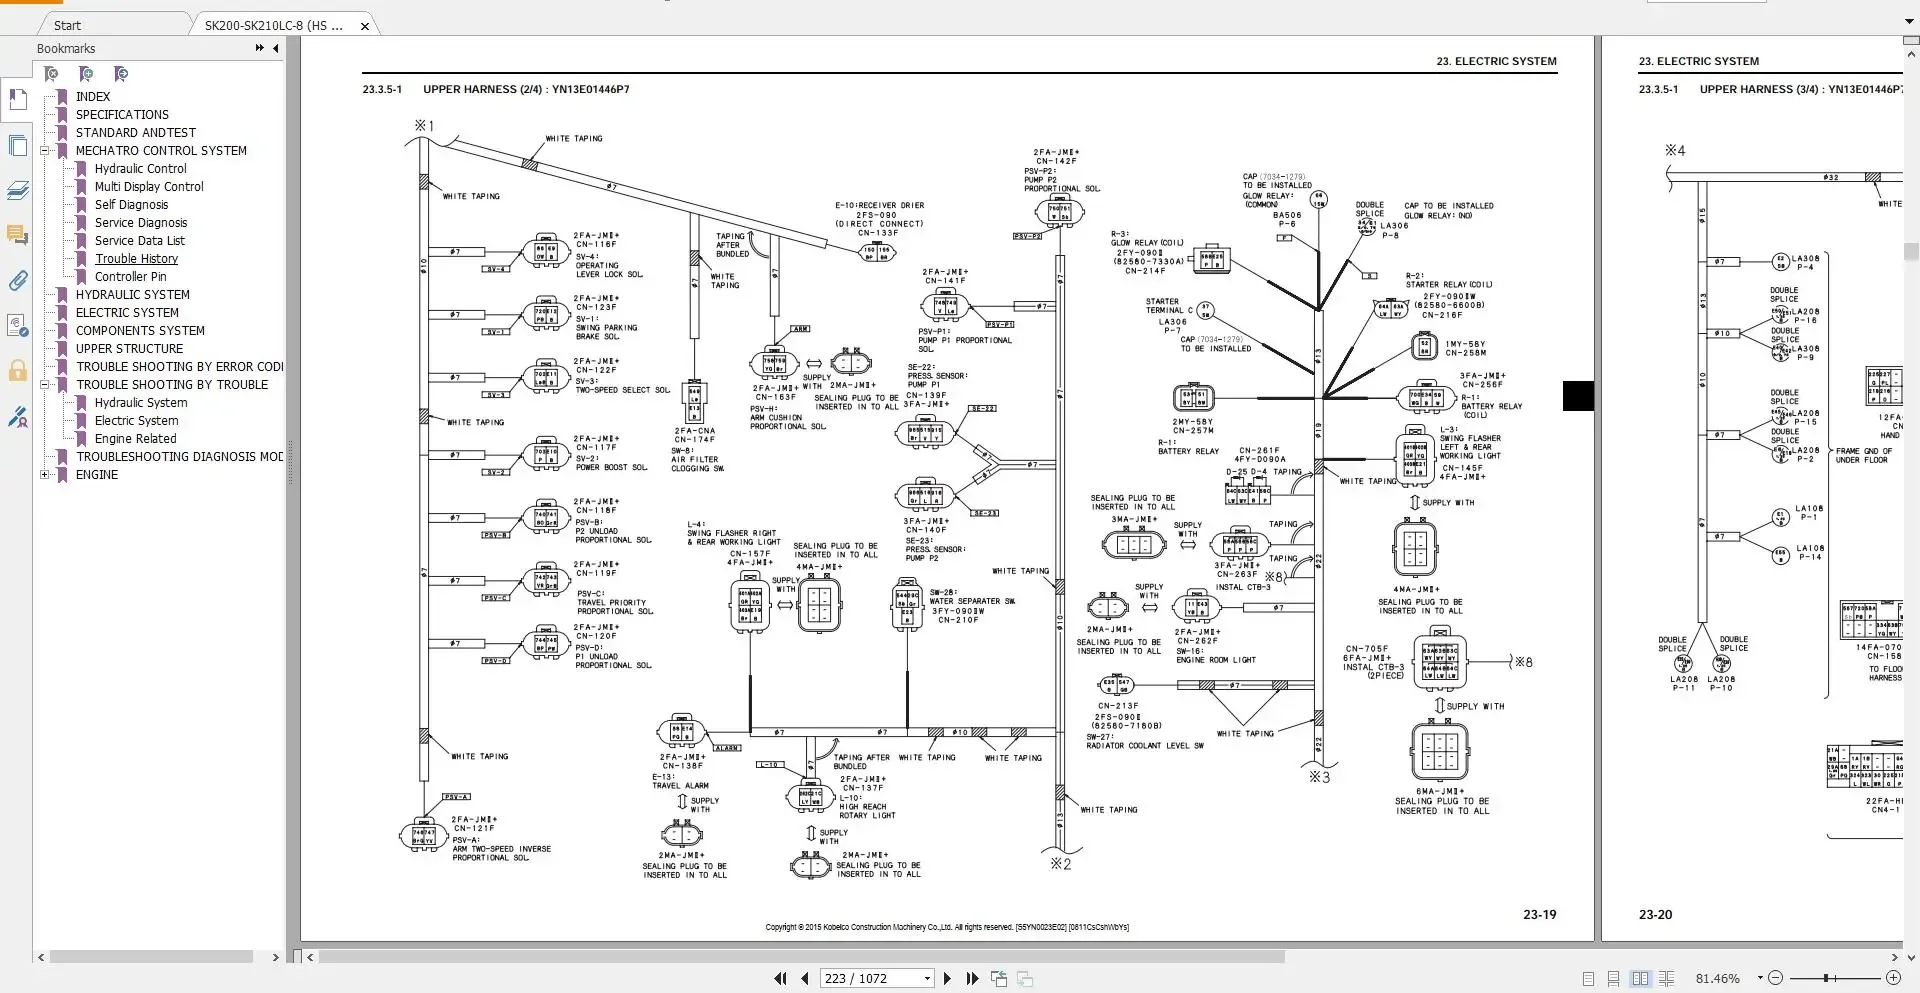Select the SK200-SK210LC-8 document tab

[265, 26]
